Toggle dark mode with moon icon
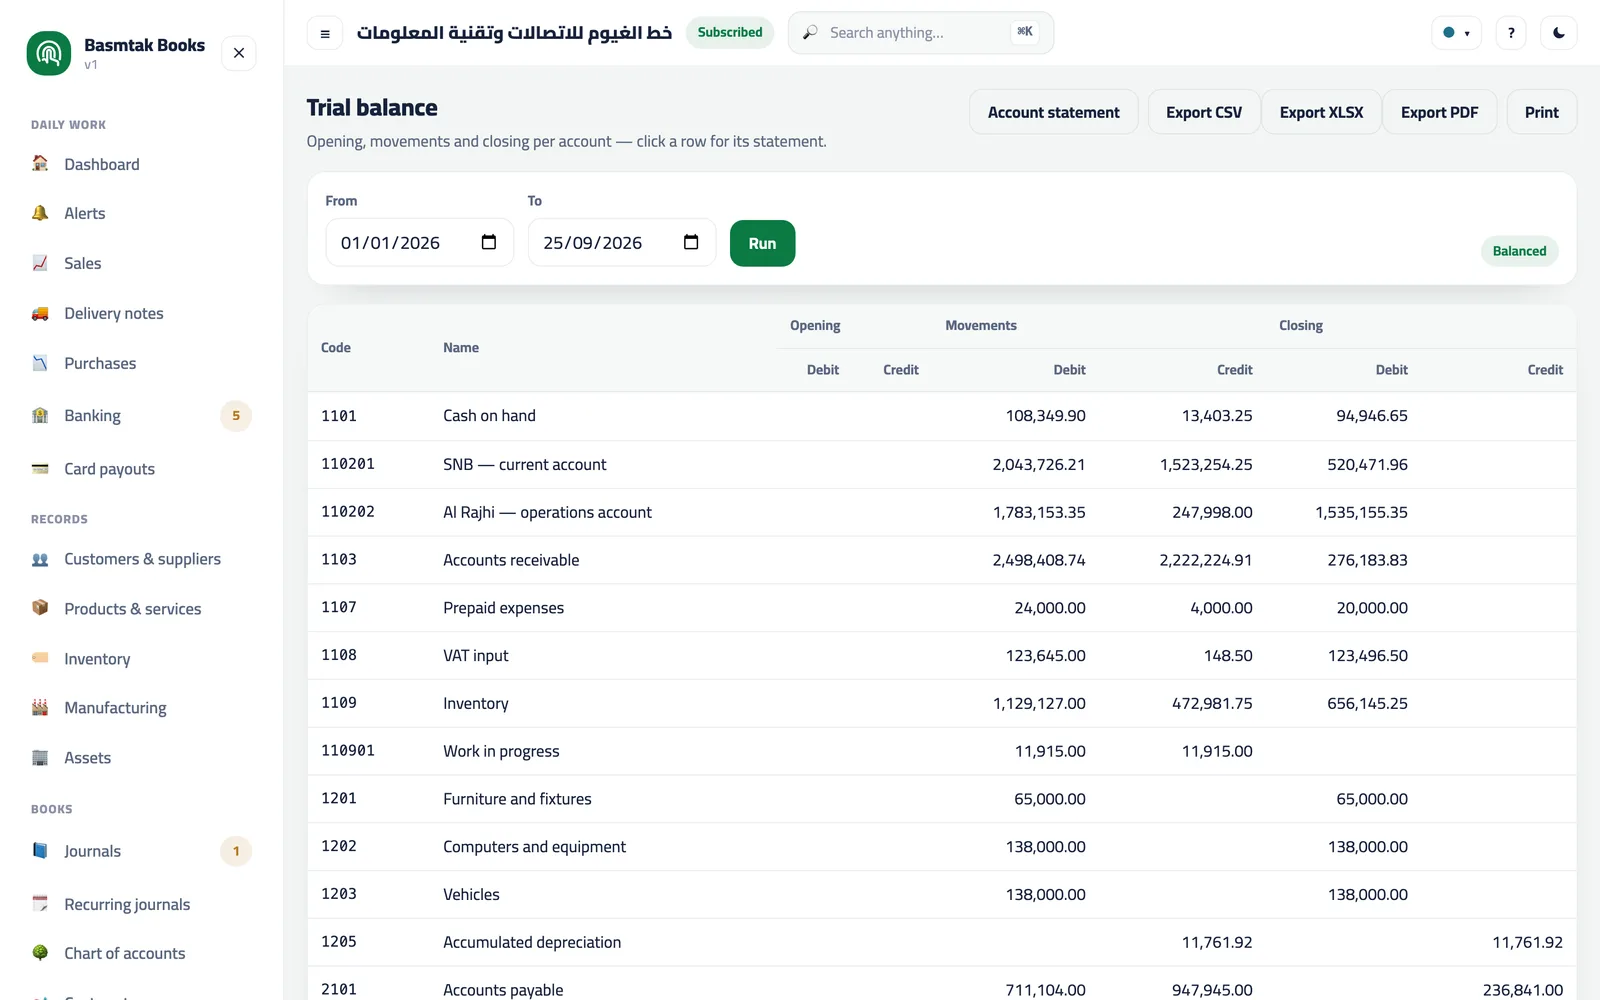Image resolution: width=1600 pixels, height=1000 pixels. (1559, 33)
